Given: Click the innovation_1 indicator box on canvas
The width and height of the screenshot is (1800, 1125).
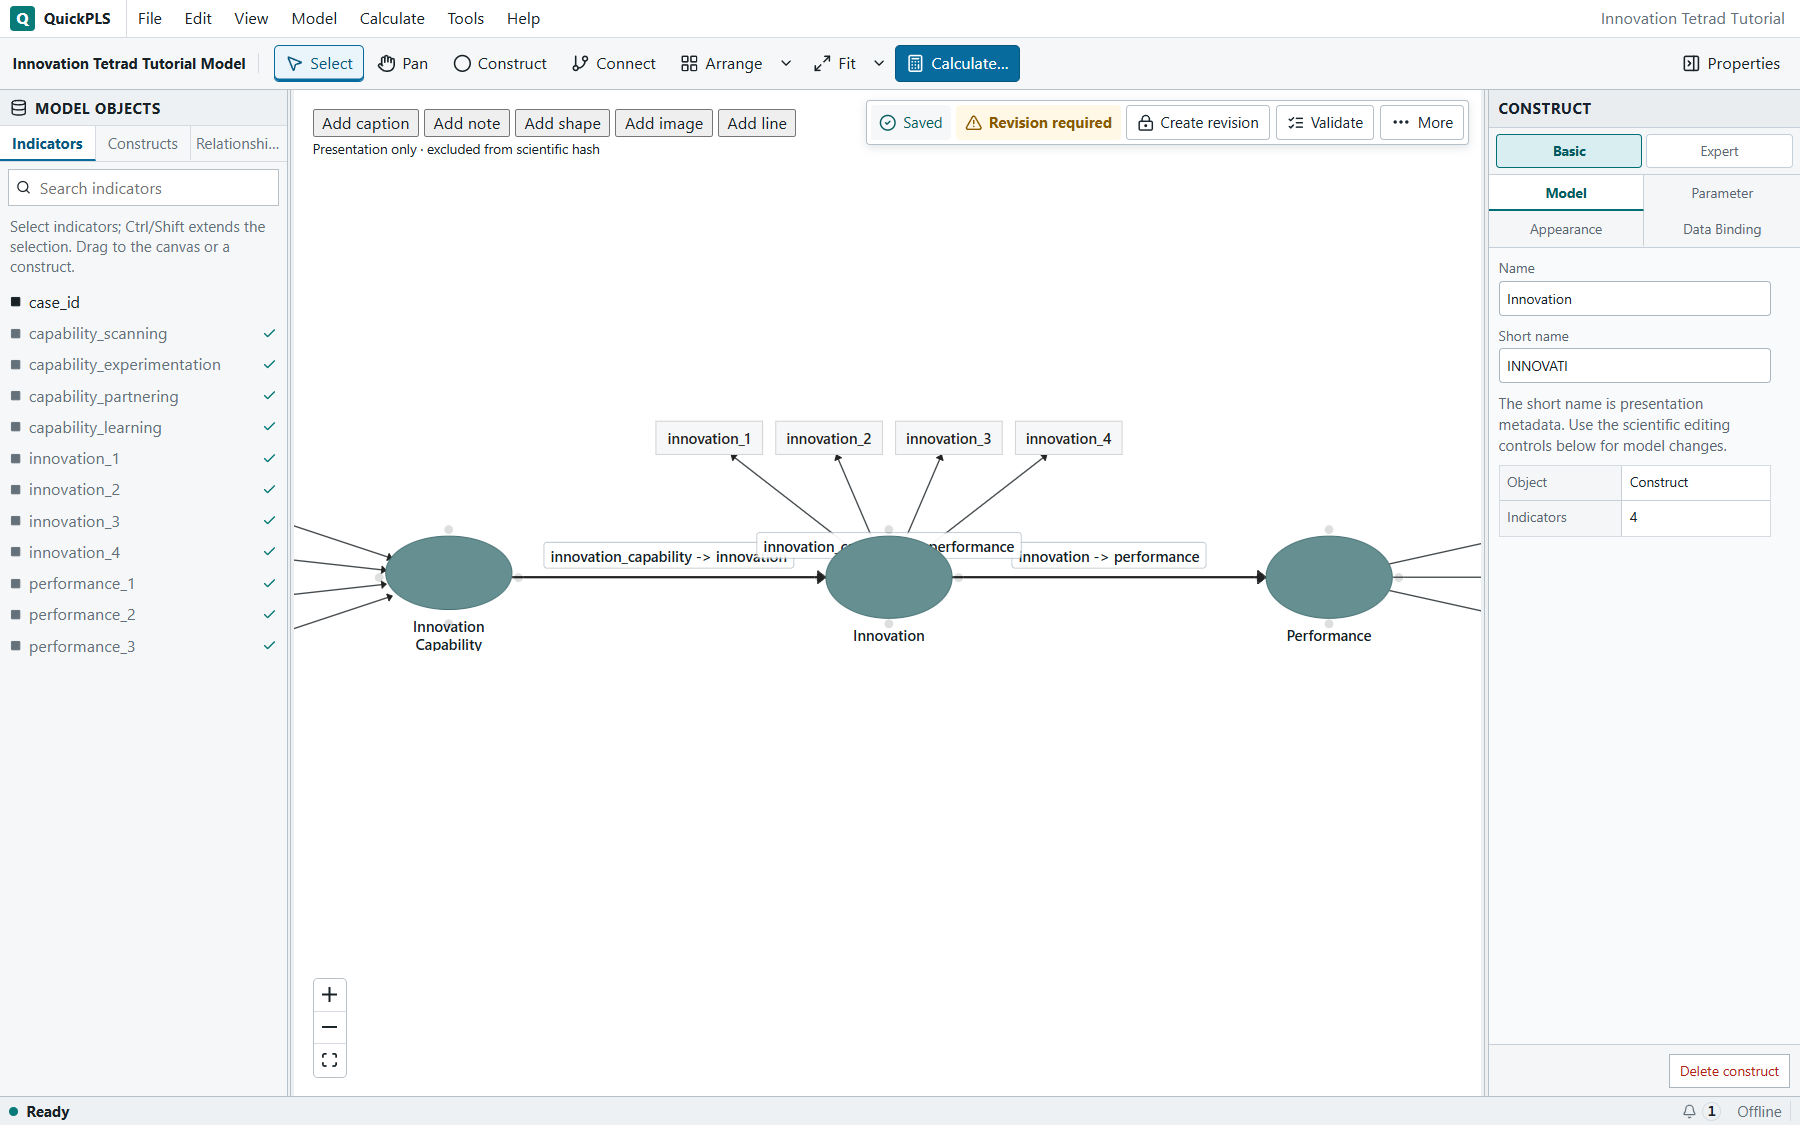Looking at the screenshot, I should [709, 438].
